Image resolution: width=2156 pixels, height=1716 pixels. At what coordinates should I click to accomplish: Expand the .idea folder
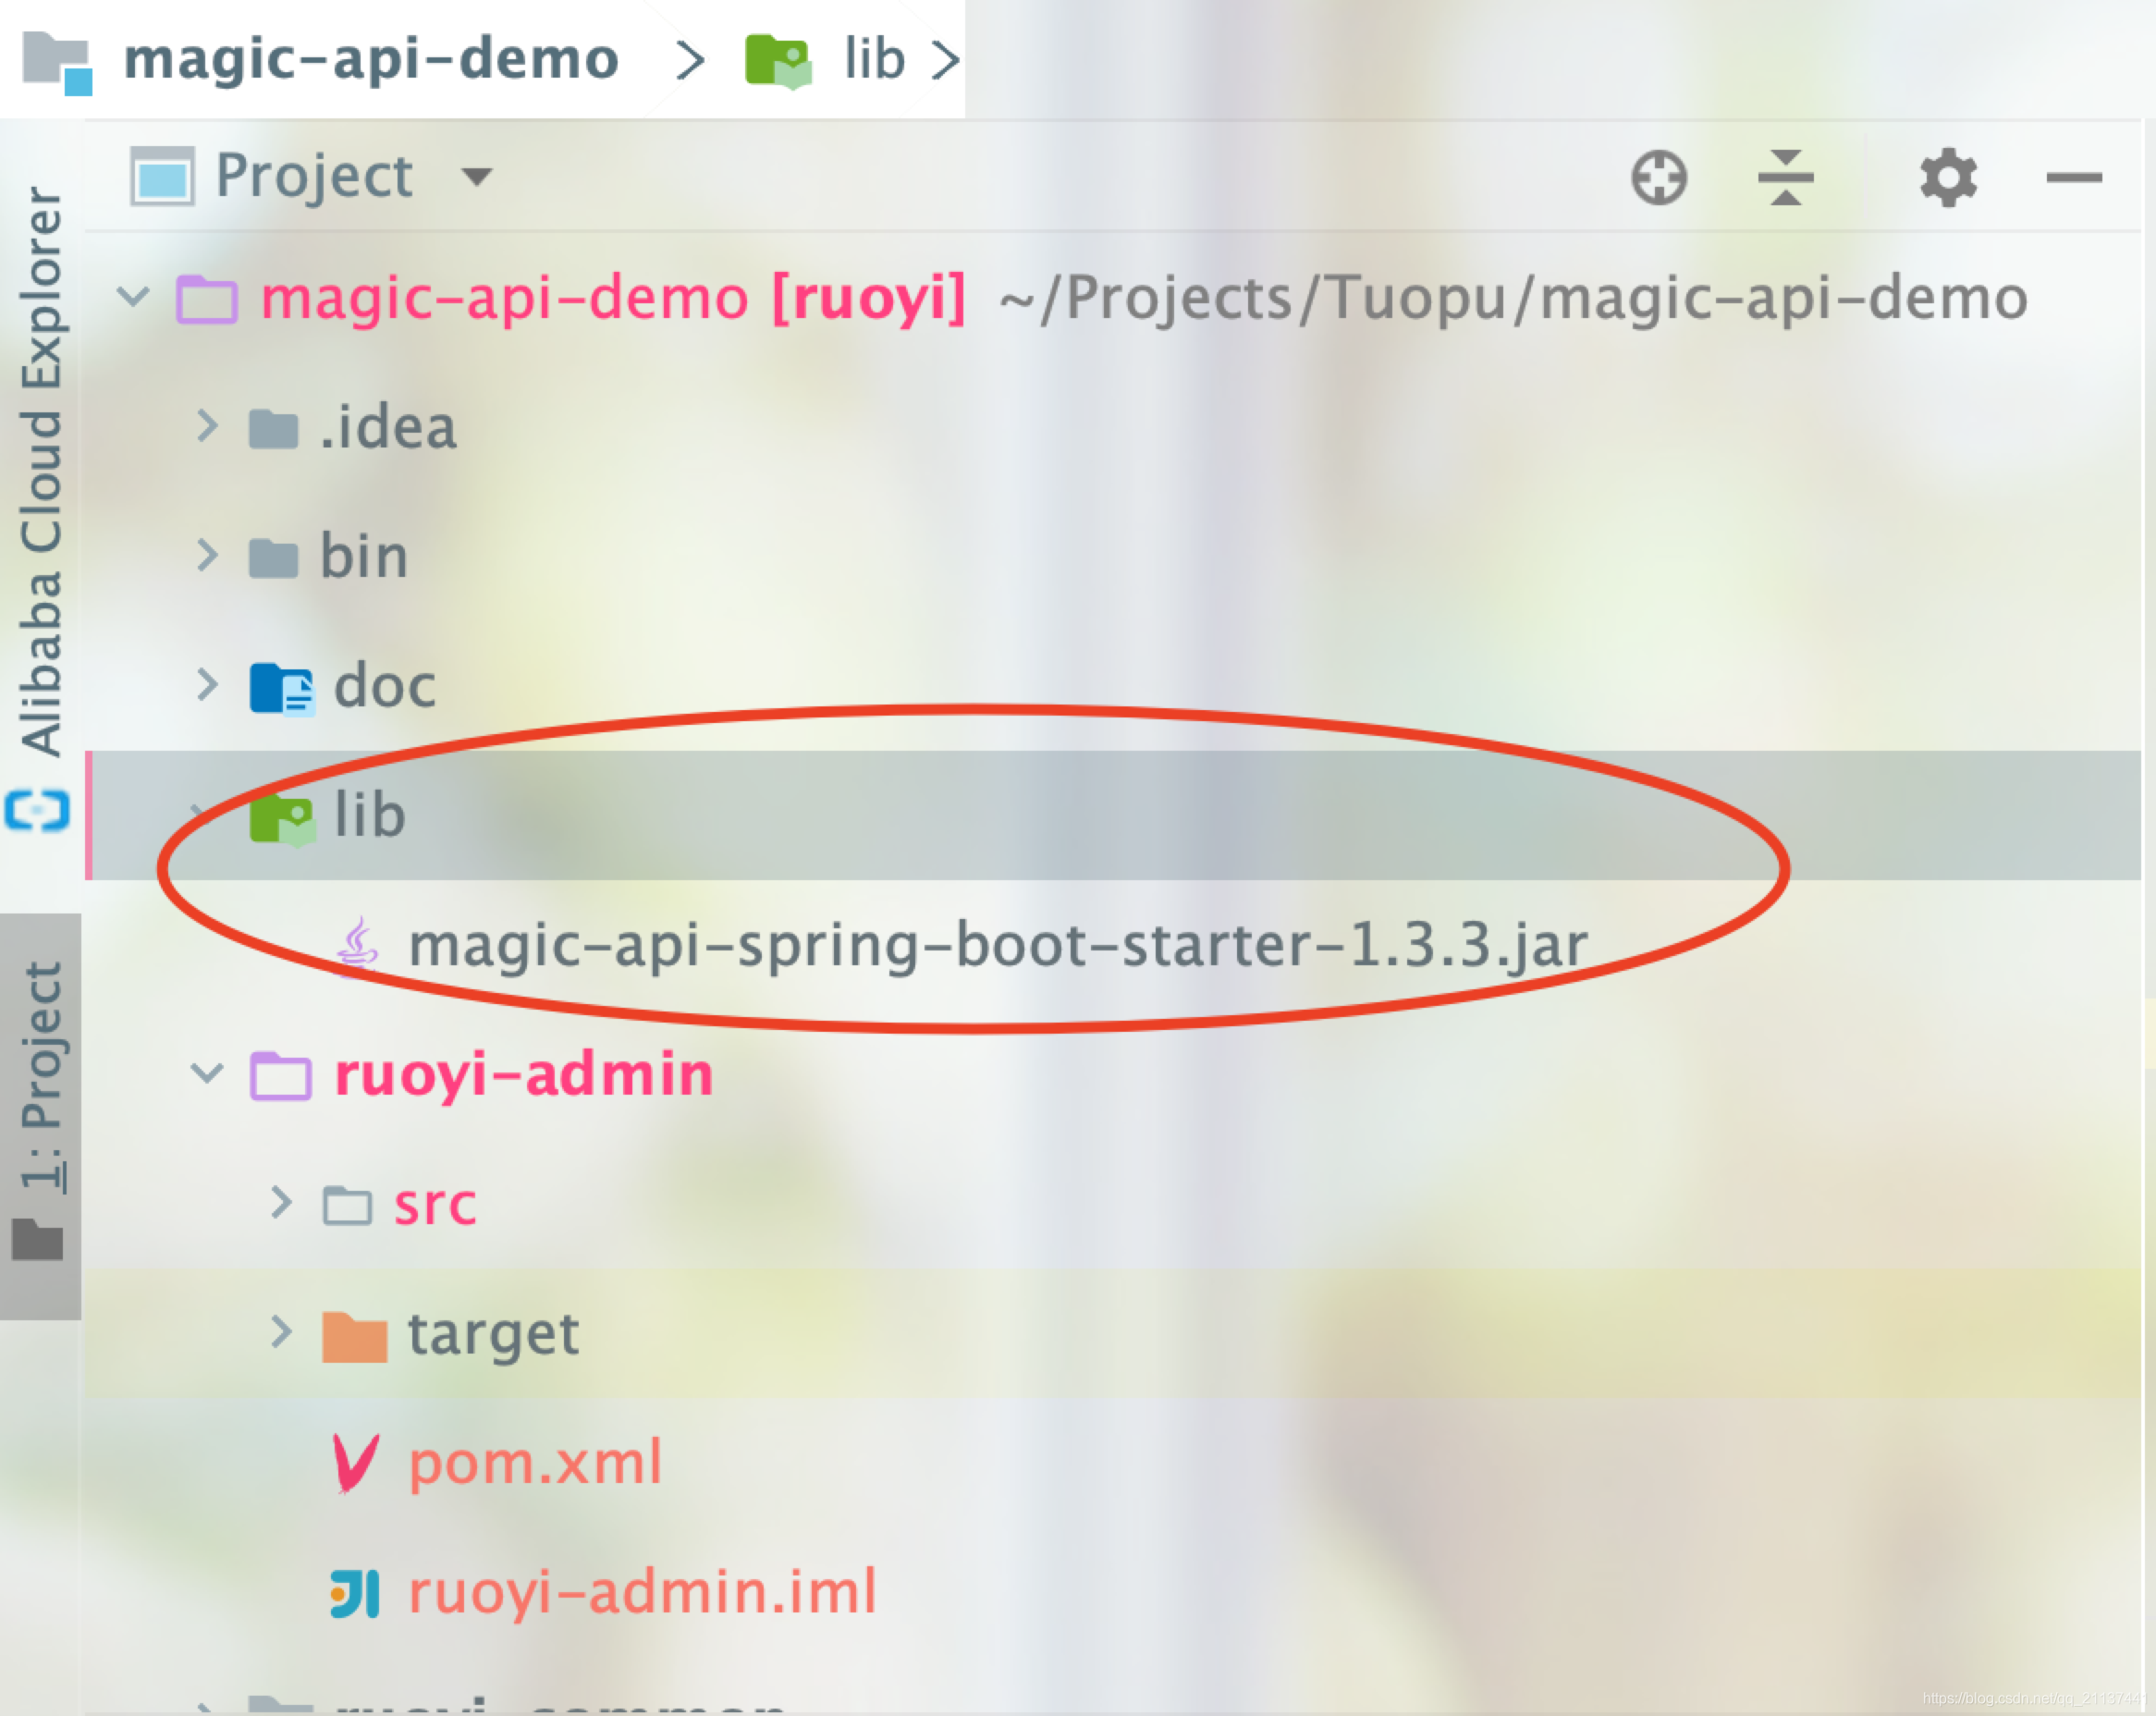coord(206,426)
